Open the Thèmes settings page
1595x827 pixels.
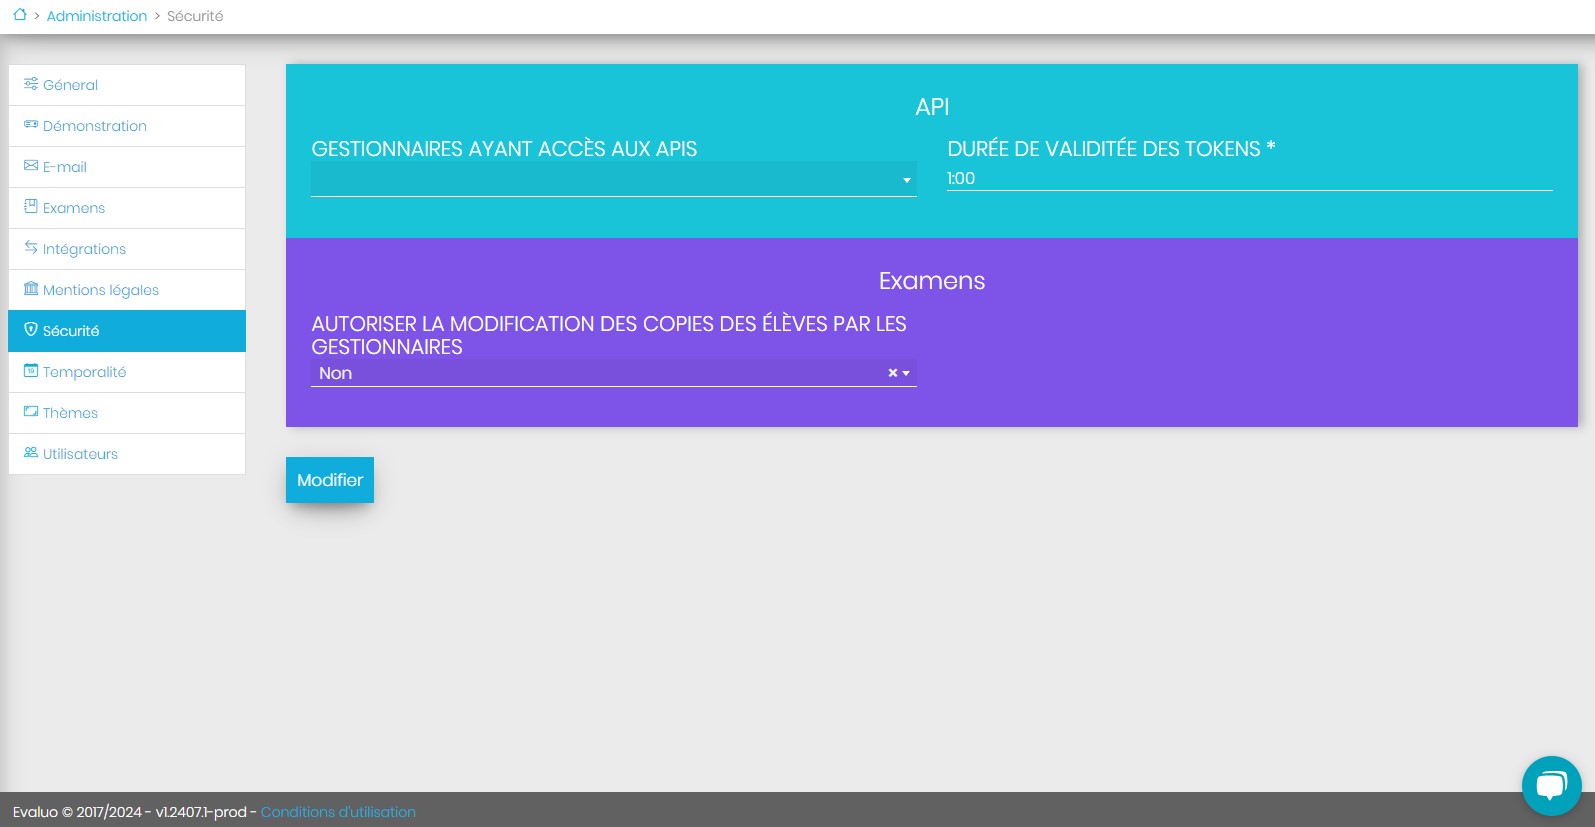pos(70,413)
